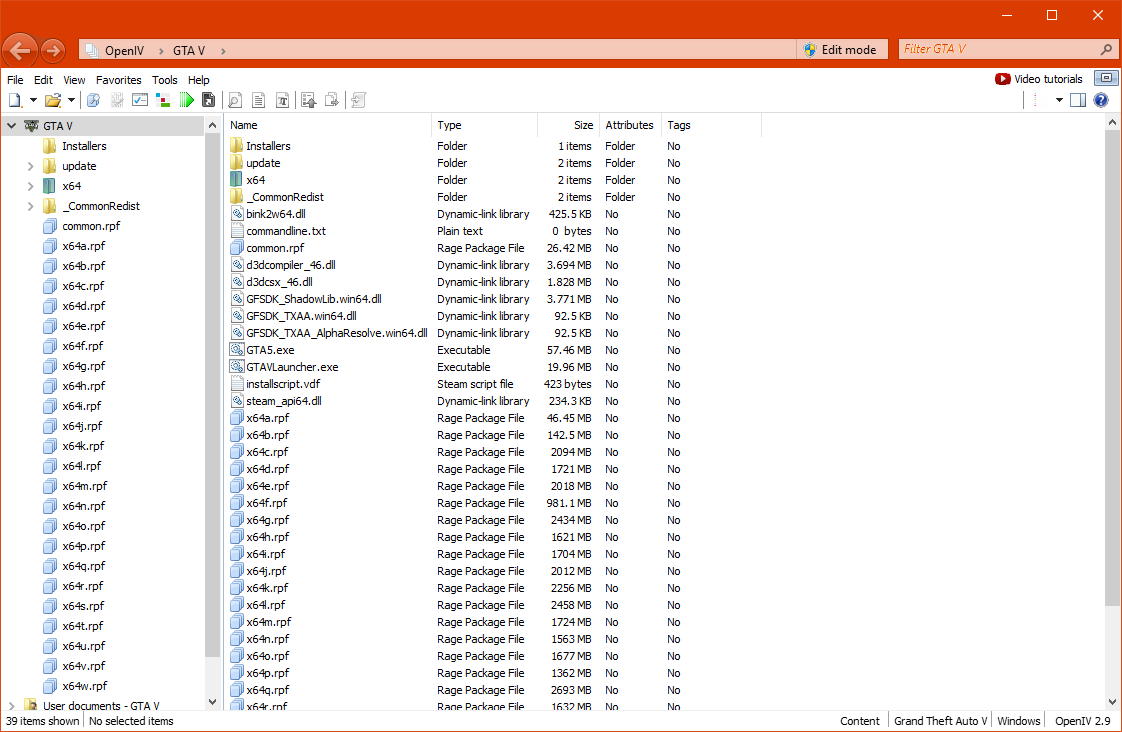Sort by the Name column header
Viewport: 1122px width, 732px height.
[x=328, y=125]
